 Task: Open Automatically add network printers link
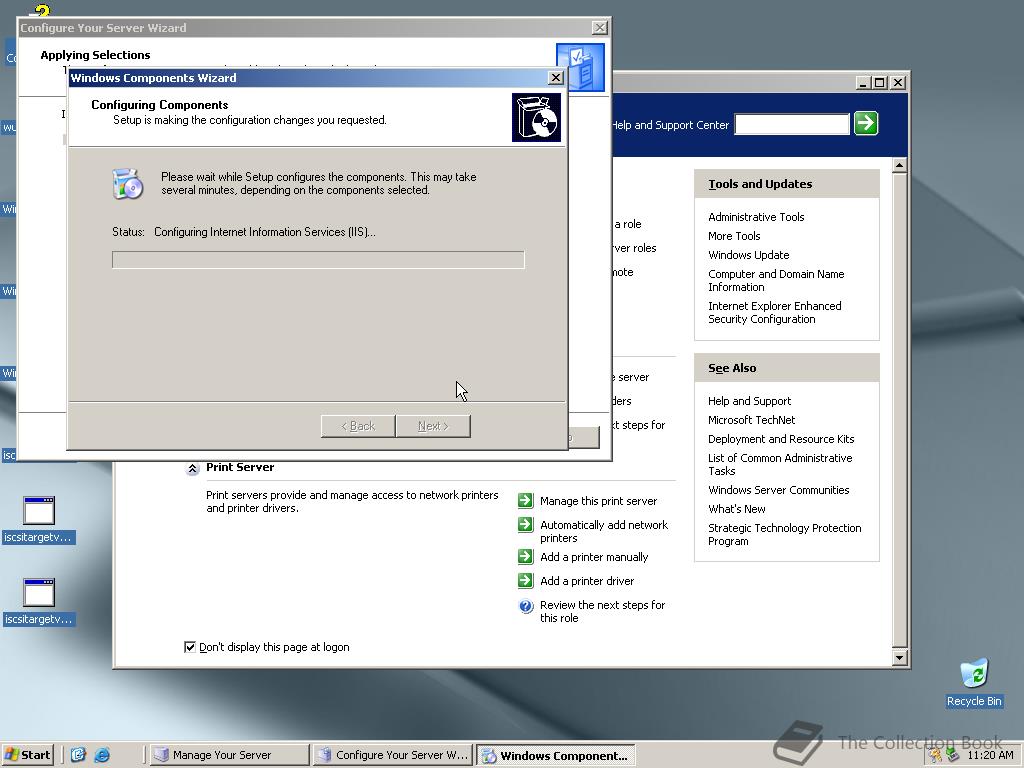[x=604, y=532]
